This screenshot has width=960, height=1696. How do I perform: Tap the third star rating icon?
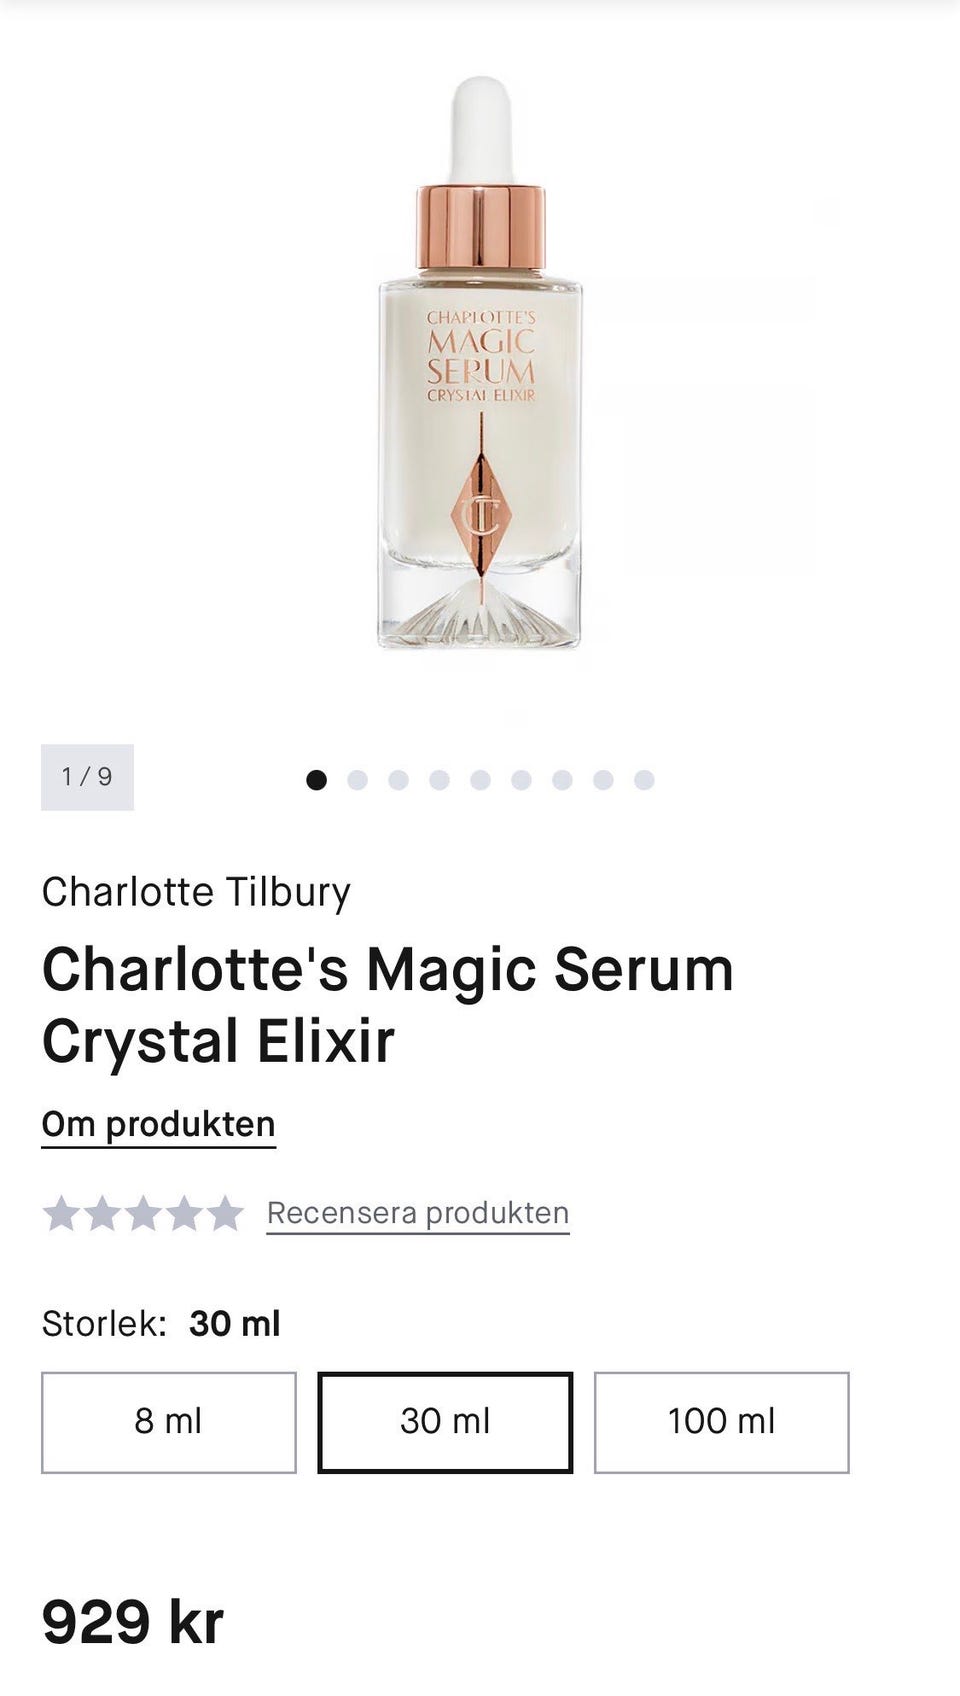pos(143,1213)
